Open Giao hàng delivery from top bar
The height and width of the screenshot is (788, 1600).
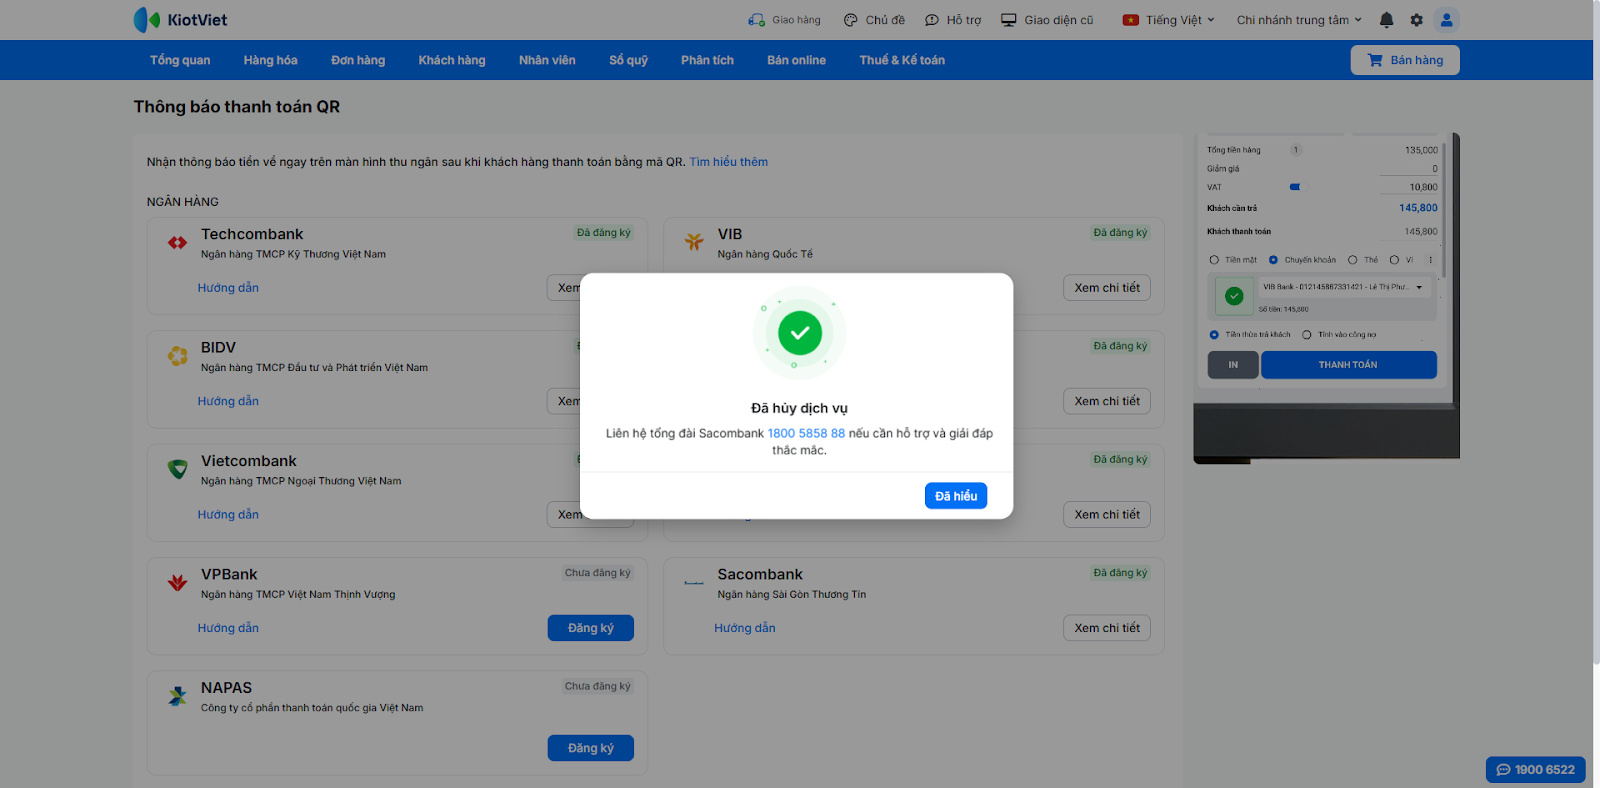coord(784,20)
